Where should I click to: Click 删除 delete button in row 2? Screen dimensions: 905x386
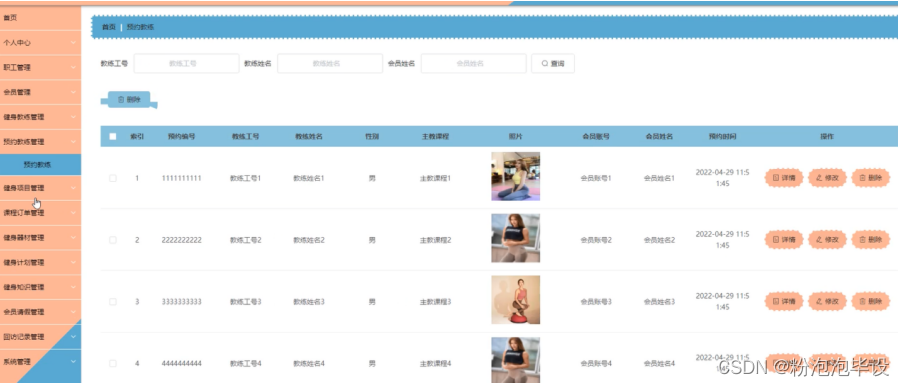[x=870, y=239]
